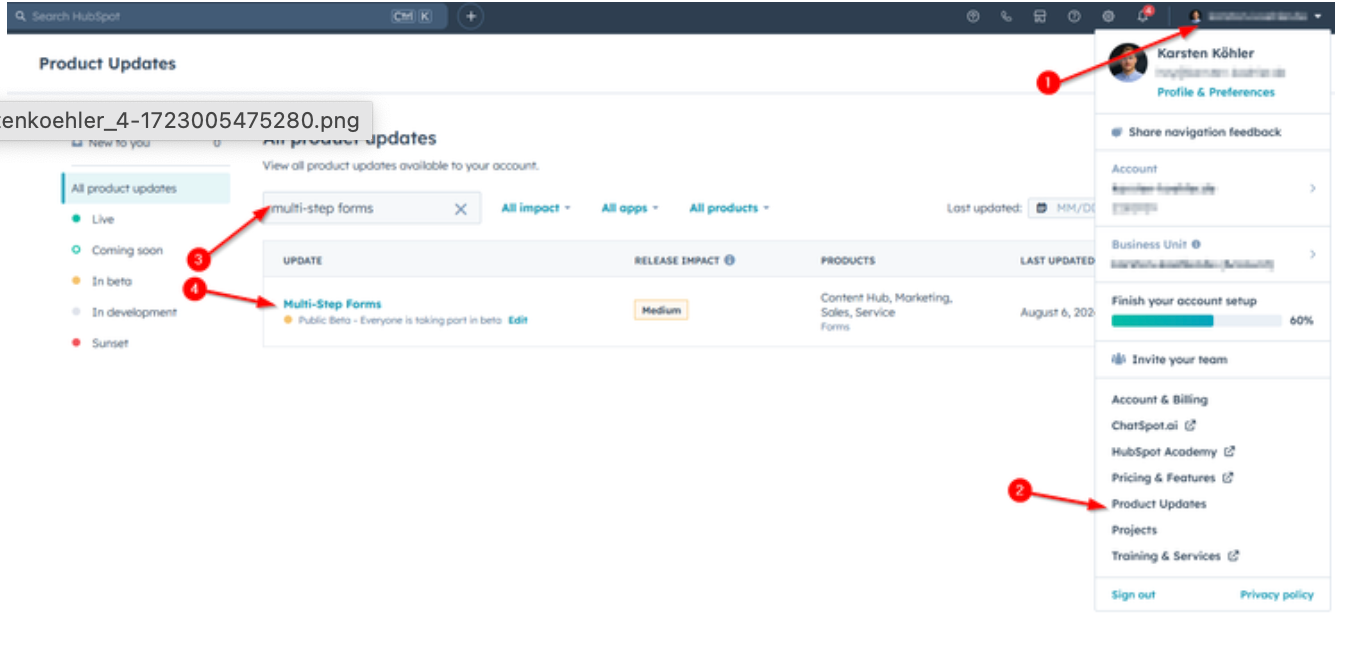Open the All products dropdown
This screenshot has height=664, width=1362.
tap(729, 208)
